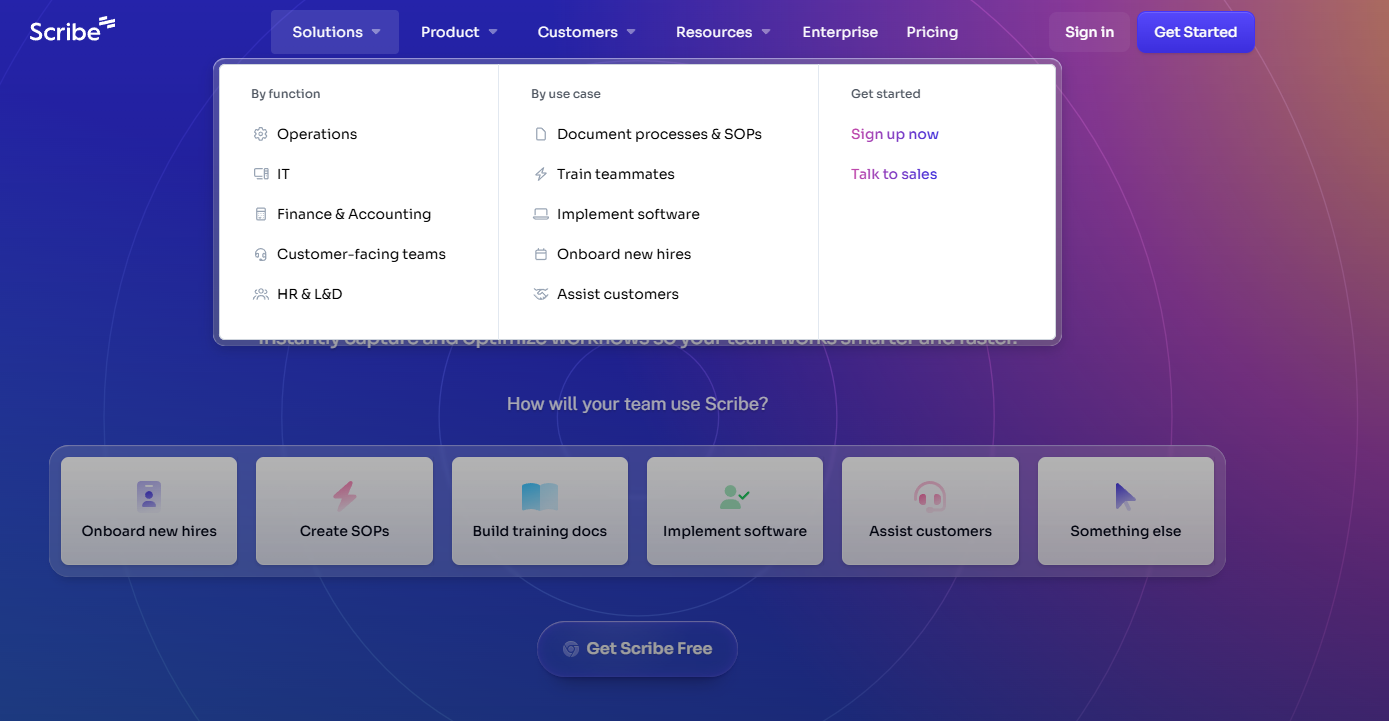Open Implement software in the dropdown
The width and height of the screenshot is (1389, 721).
pos(628,214)
